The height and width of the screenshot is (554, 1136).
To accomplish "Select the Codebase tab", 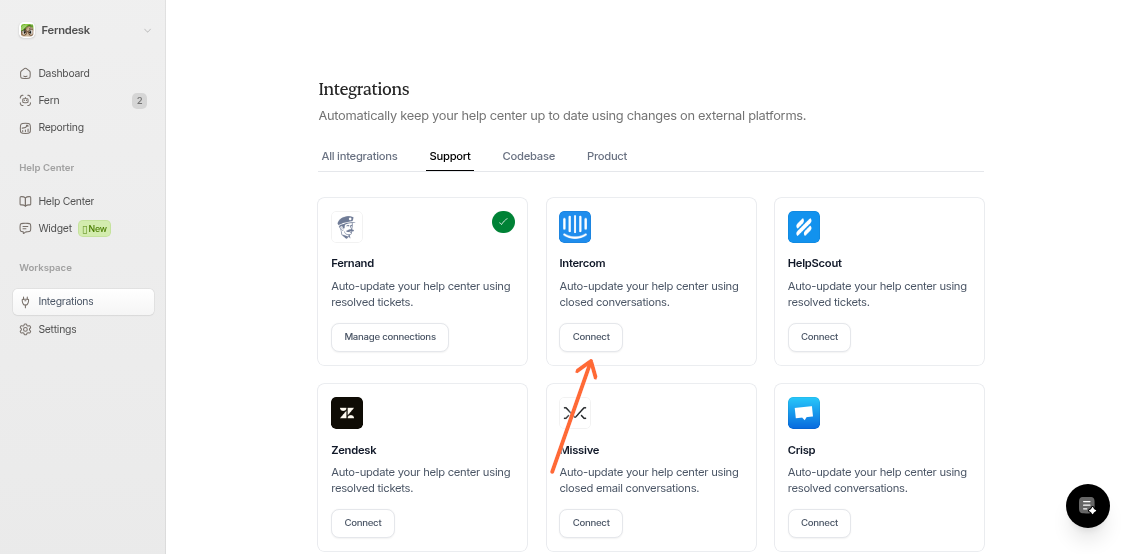I will 529,156.
